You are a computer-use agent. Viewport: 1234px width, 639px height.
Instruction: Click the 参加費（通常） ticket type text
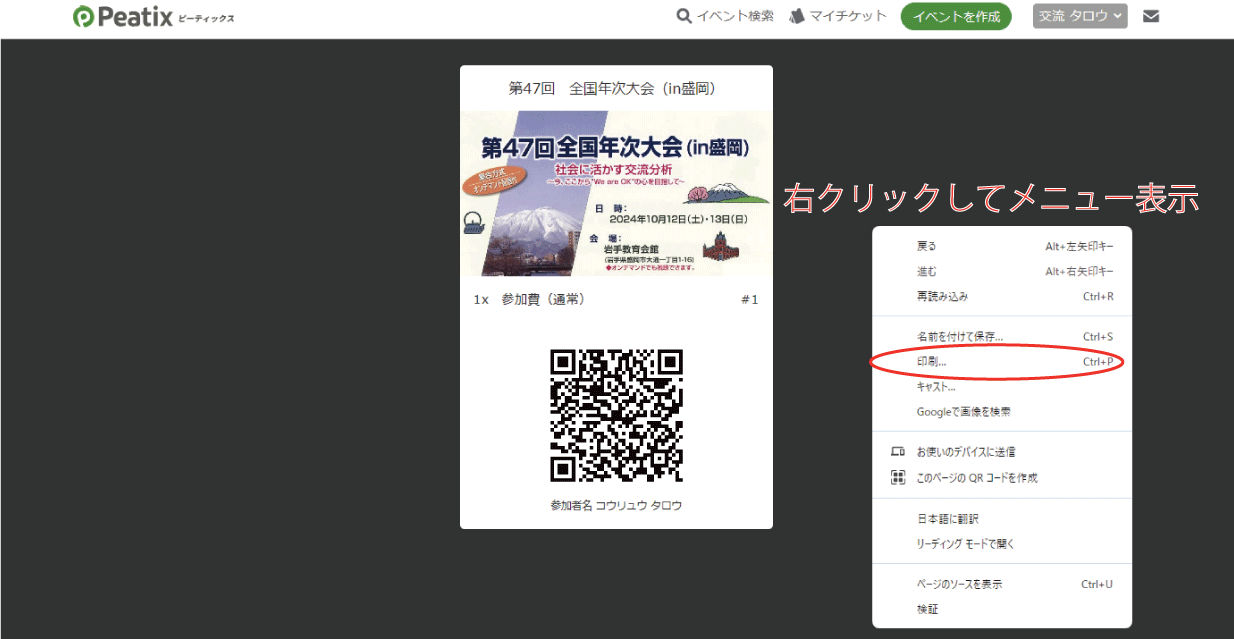point(543,300)
